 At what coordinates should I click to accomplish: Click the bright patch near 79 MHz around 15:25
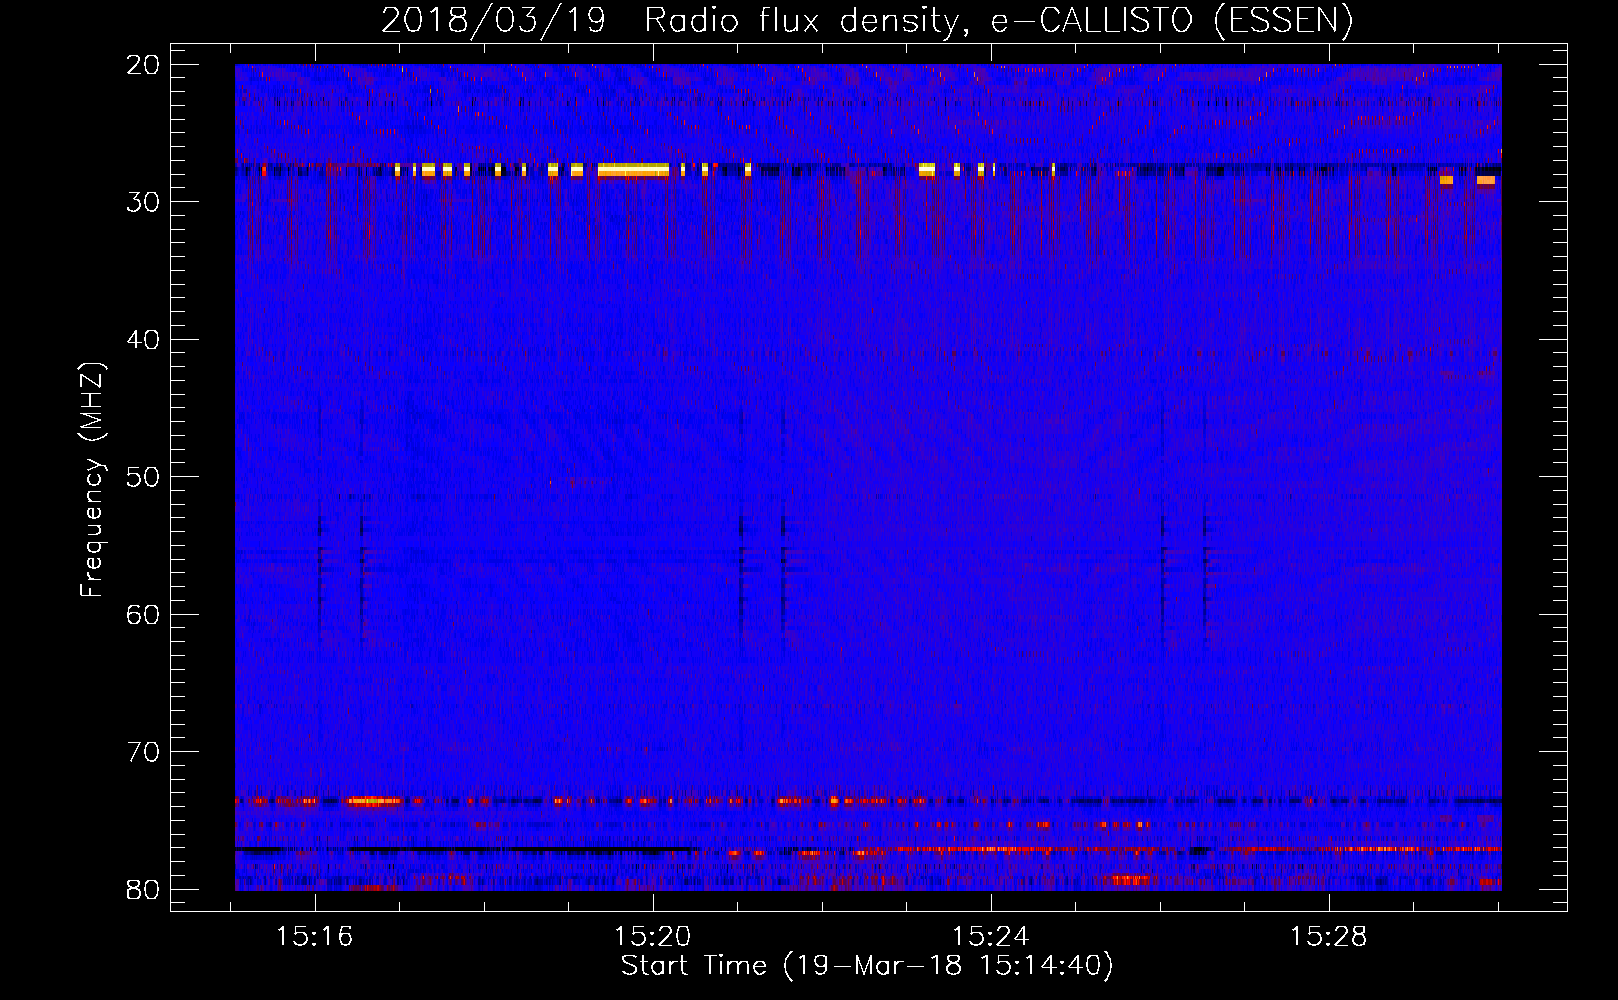pyautogui.click(x=1132, y=880)
